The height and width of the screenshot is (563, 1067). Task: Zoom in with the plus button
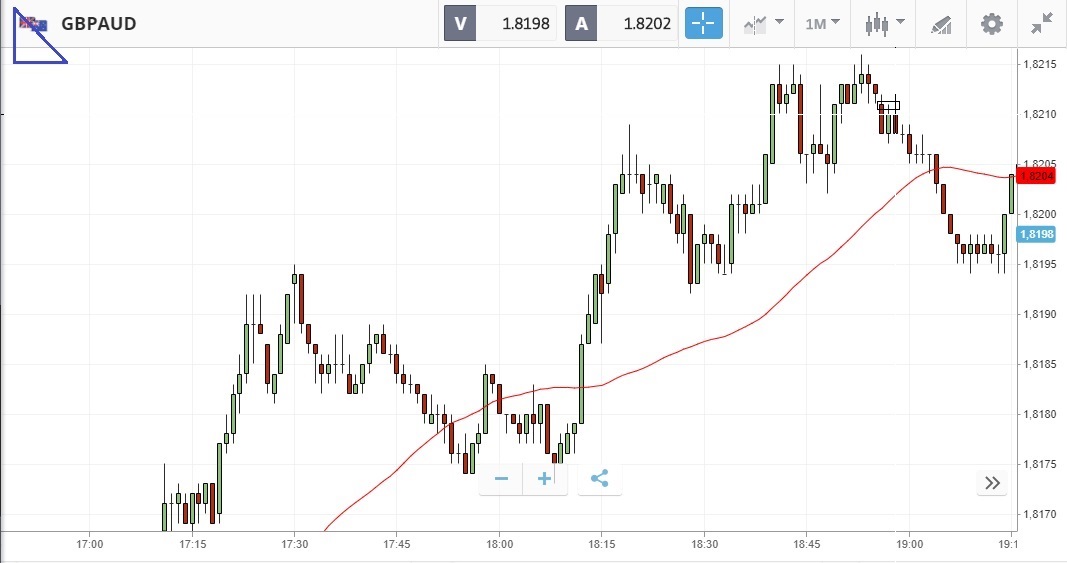coord(545,479)
